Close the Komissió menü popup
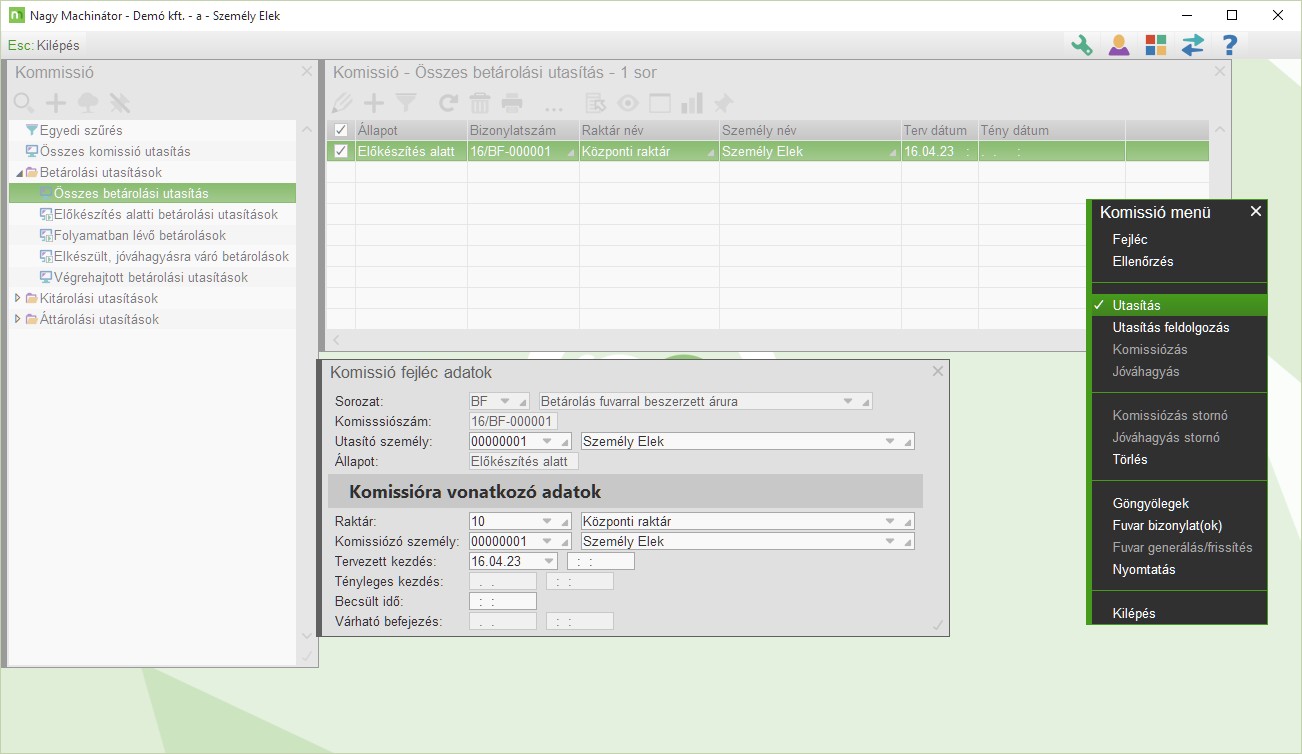 tap(1256, 211)
